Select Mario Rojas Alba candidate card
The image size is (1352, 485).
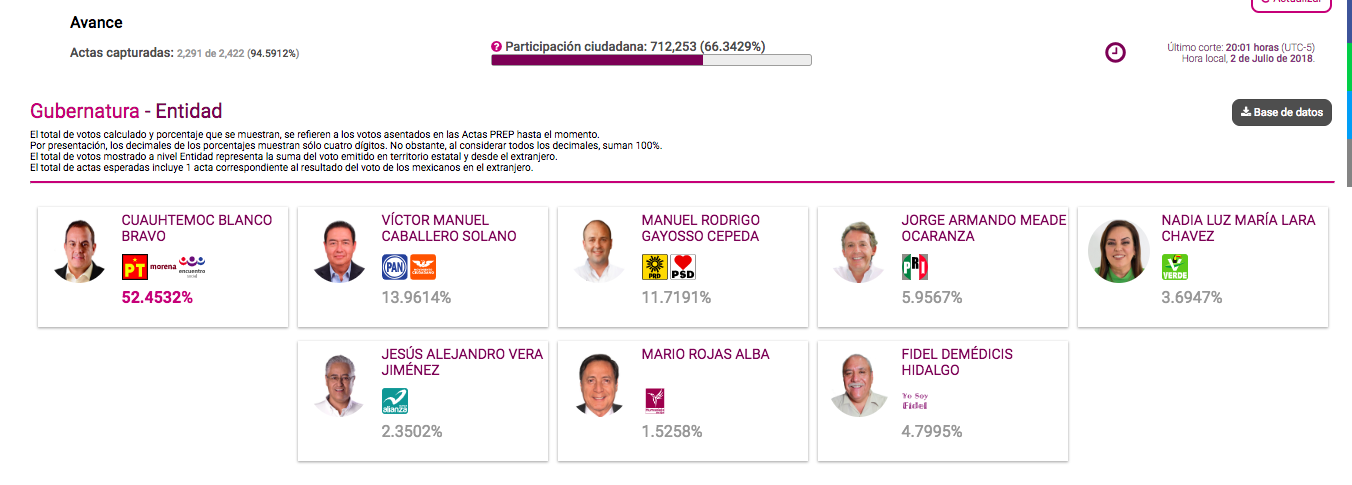682,400
